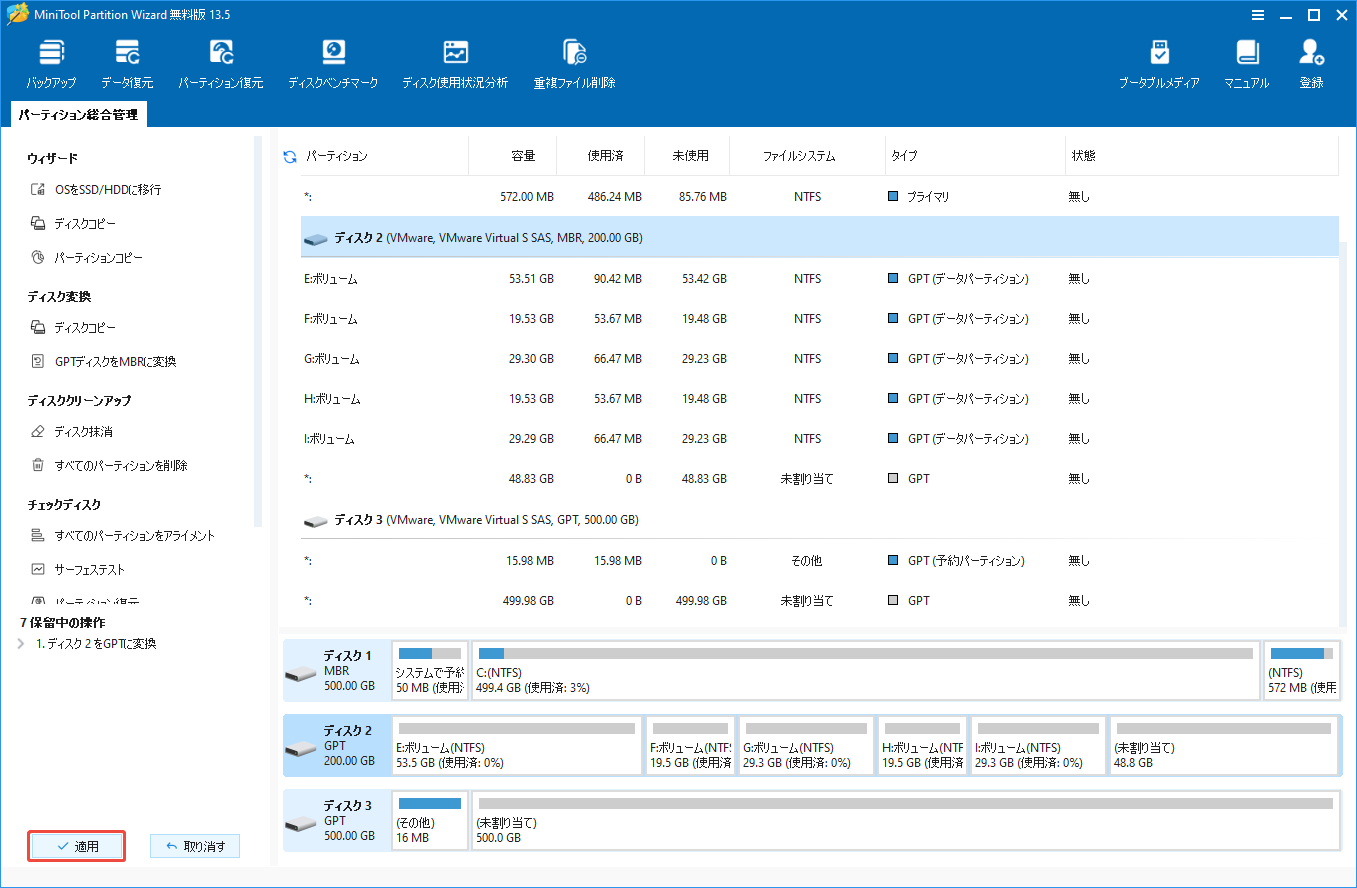
Task: Open ディスク使用状況分析 analyzer
Action: pos(455,62)
